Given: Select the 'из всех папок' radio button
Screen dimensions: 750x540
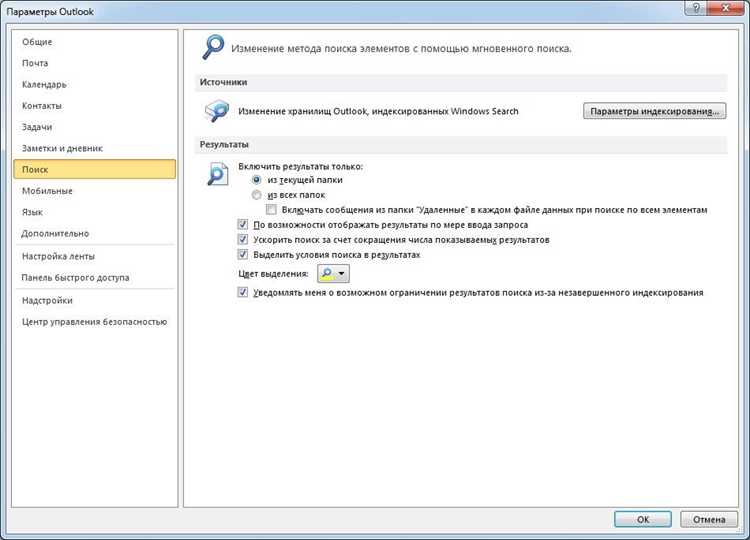Looking at the screenshot, I should (x=257, y=195).
